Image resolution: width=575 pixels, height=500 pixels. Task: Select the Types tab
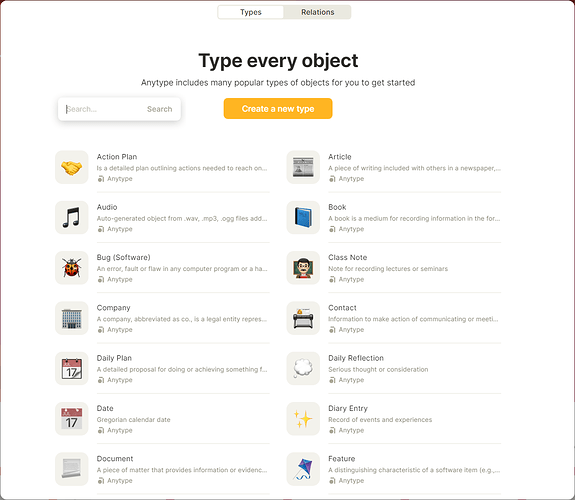pyautogui.click(x=251, y=12)
